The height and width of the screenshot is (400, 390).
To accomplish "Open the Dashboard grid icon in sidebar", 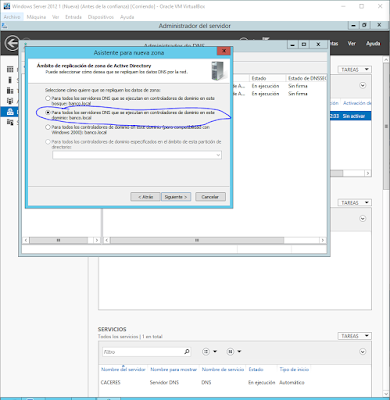I will point(10,69).
